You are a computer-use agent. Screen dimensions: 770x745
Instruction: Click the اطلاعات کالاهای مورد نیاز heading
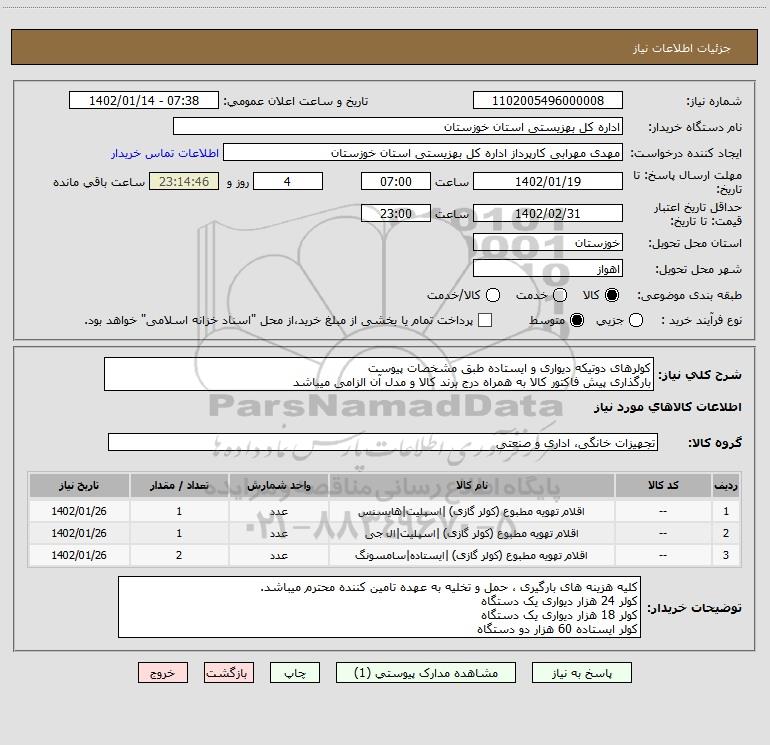point(667,407)
